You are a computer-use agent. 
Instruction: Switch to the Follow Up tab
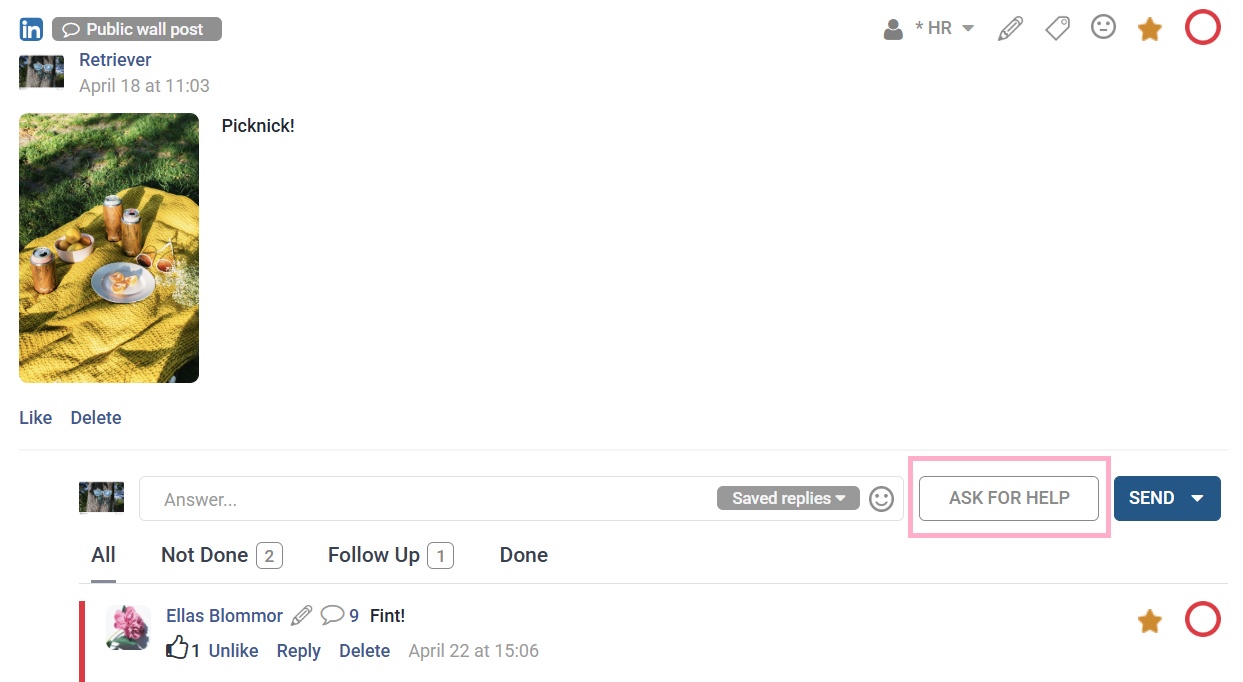(x=391, y=555)
